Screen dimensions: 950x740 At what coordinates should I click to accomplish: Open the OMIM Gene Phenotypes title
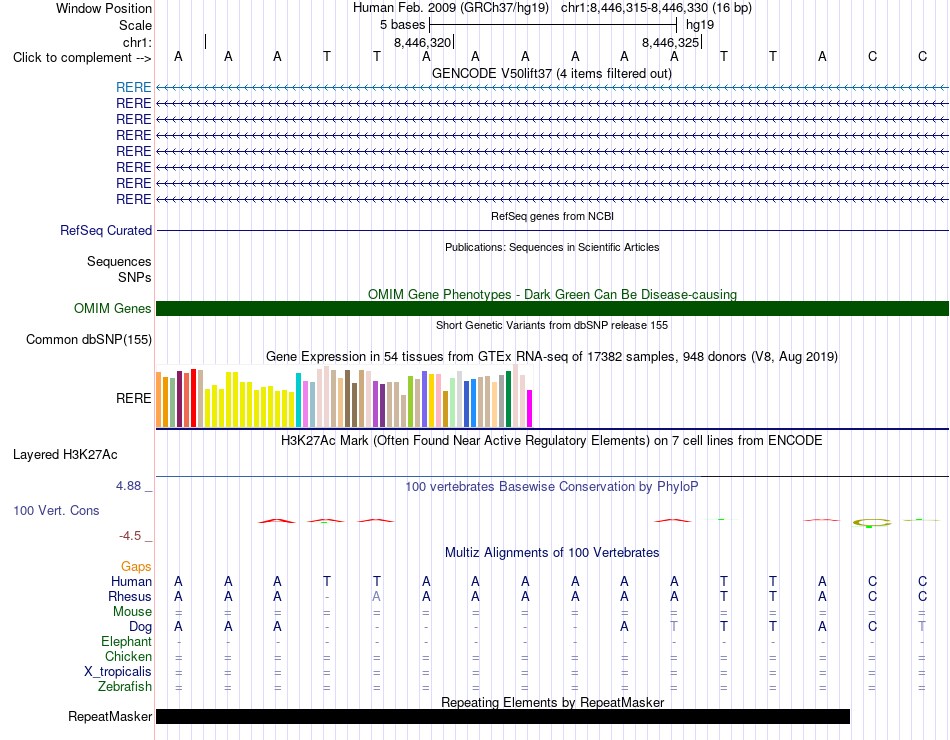(552, 295)
